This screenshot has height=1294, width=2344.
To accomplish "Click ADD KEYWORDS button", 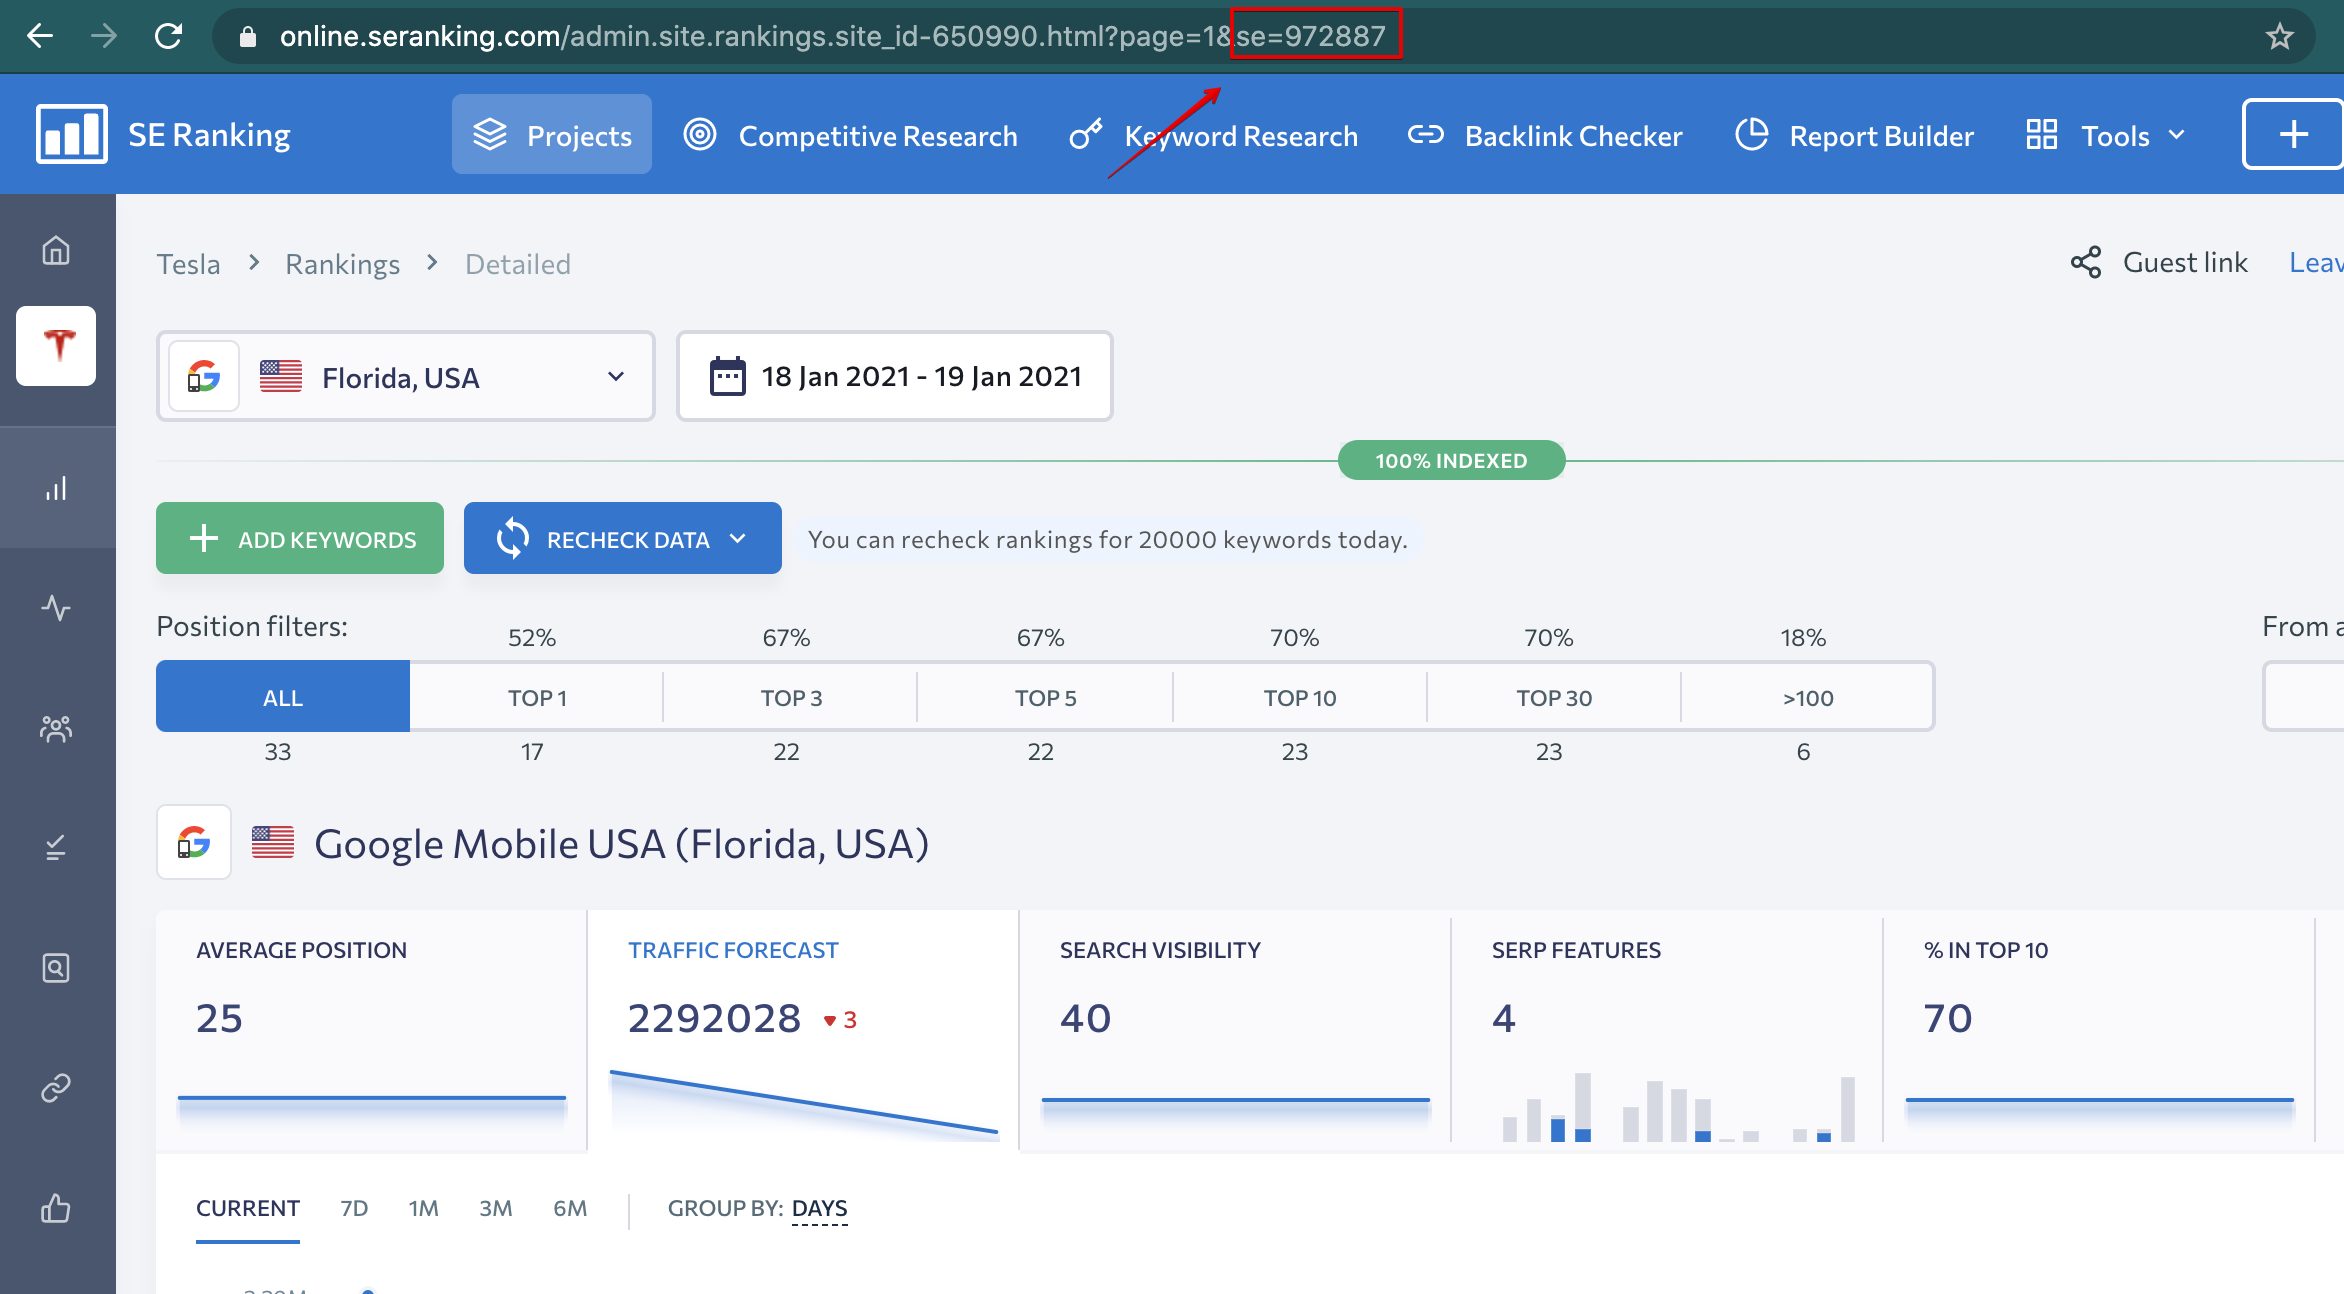I will point(300,538).
